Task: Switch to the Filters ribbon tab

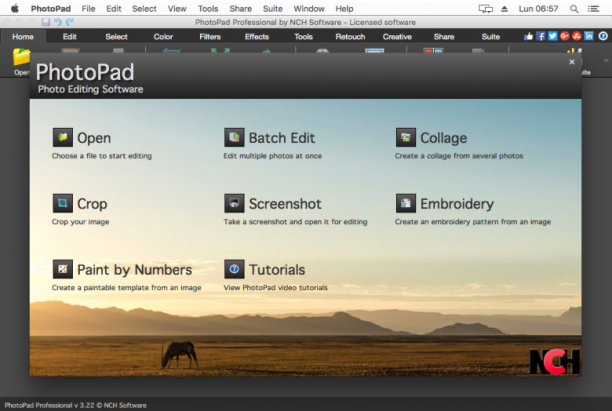Action: click(x=210, y=37)
